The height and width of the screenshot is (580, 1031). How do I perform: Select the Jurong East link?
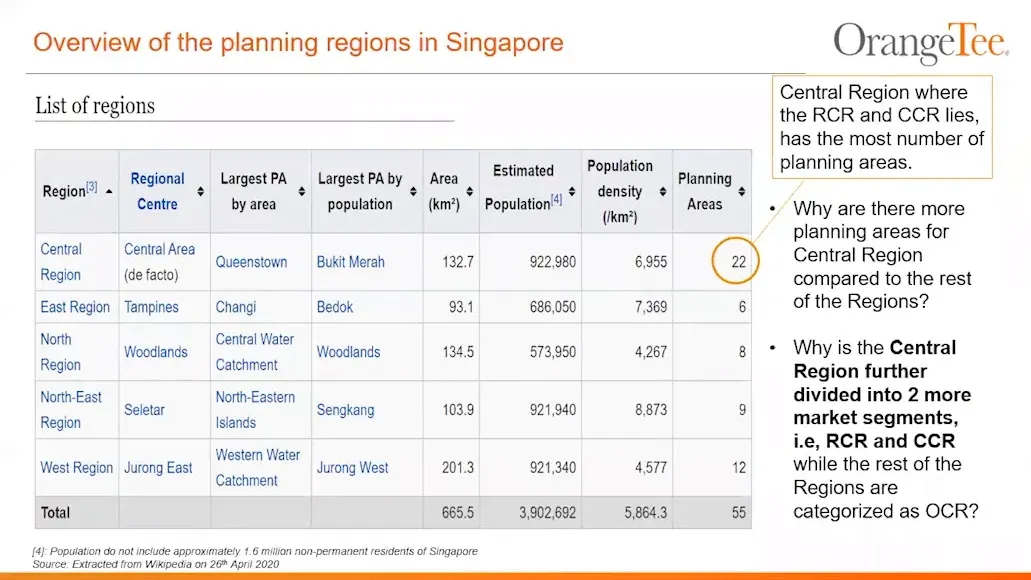click(x=158, y=467)
